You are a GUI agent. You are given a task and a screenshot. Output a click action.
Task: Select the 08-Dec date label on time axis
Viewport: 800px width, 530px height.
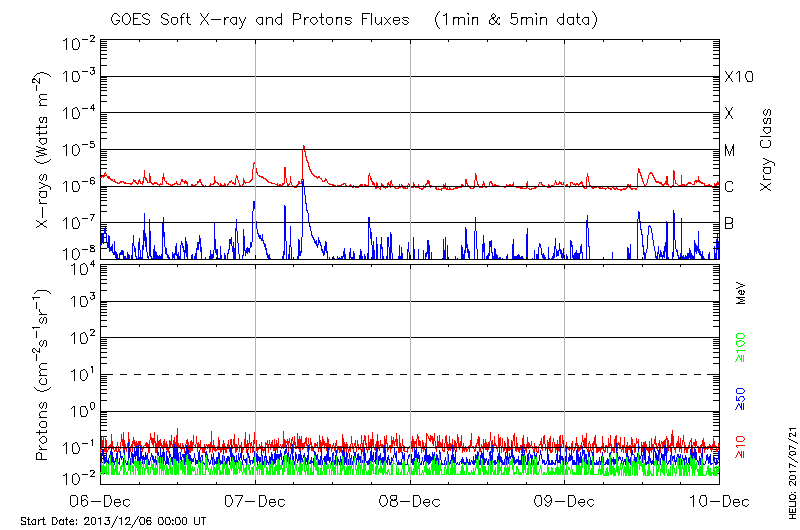(410, 501)
